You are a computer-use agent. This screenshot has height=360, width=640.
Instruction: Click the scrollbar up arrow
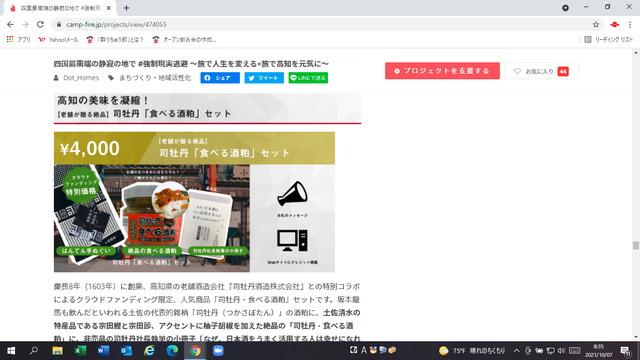click(636, 53)
